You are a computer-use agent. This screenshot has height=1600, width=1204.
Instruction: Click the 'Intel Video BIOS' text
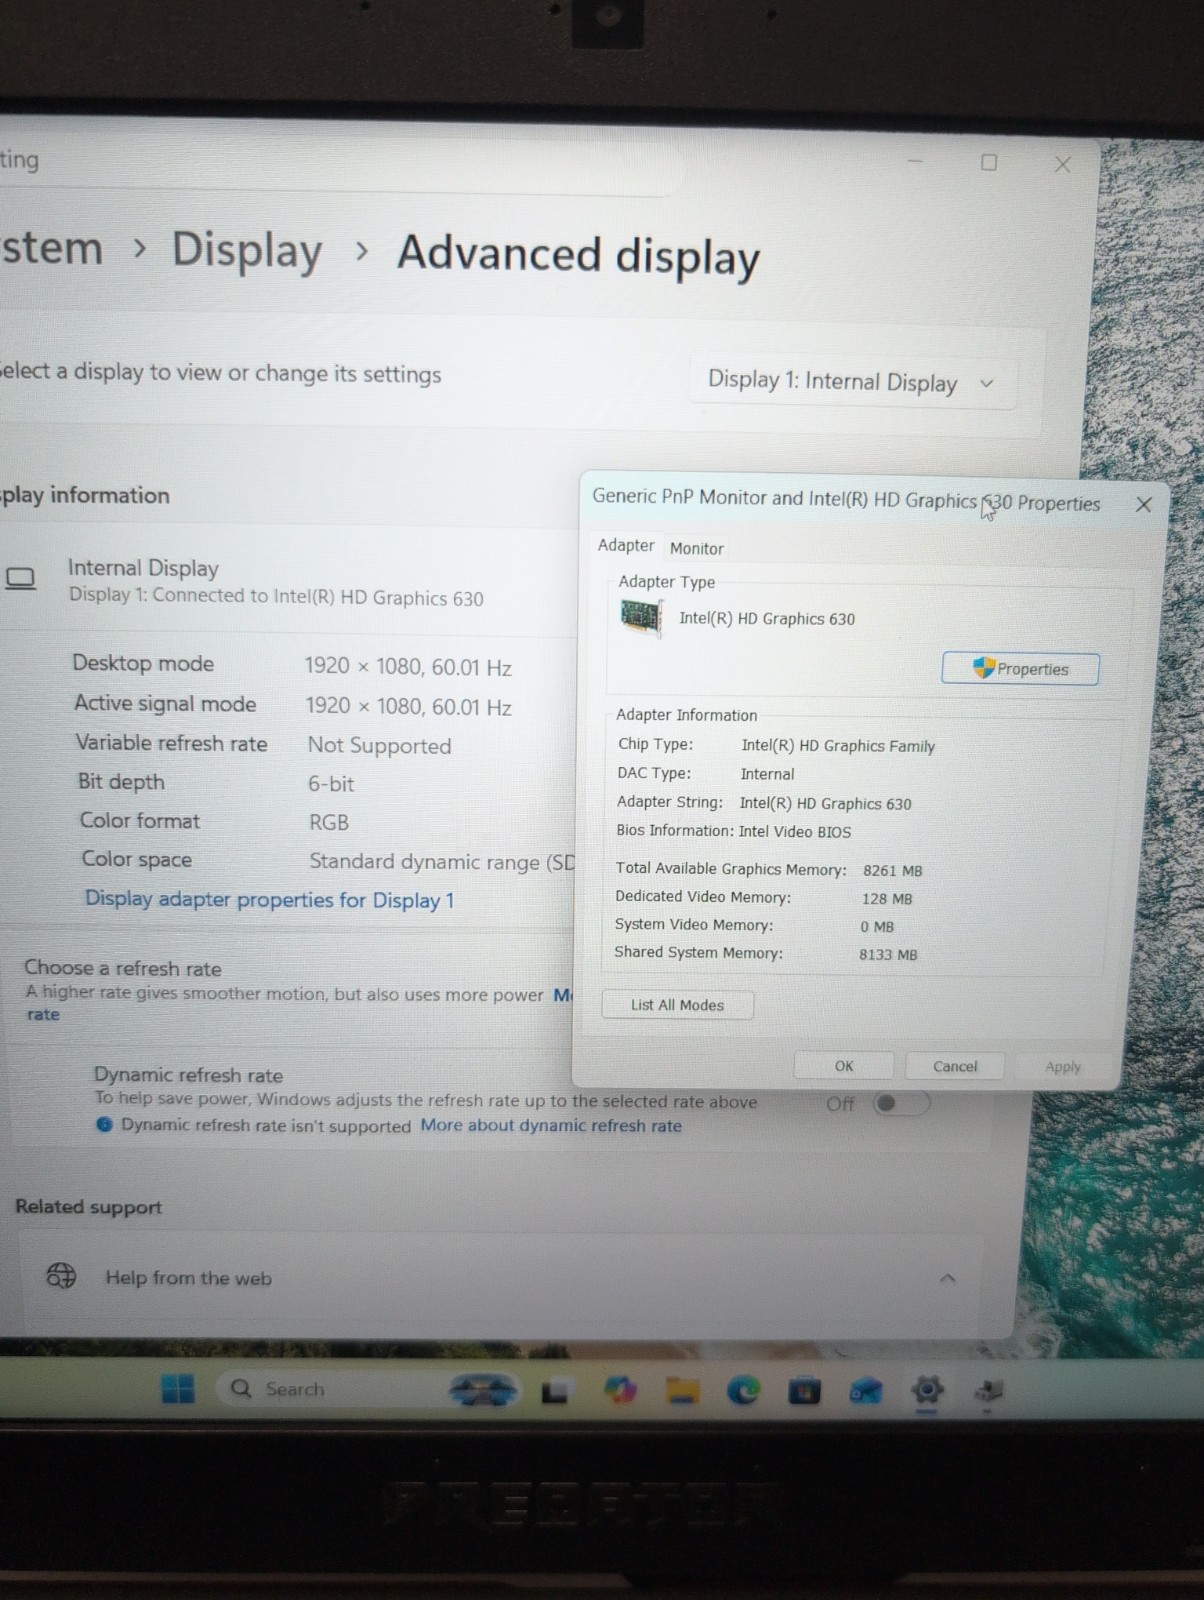[x=795, y=831]
